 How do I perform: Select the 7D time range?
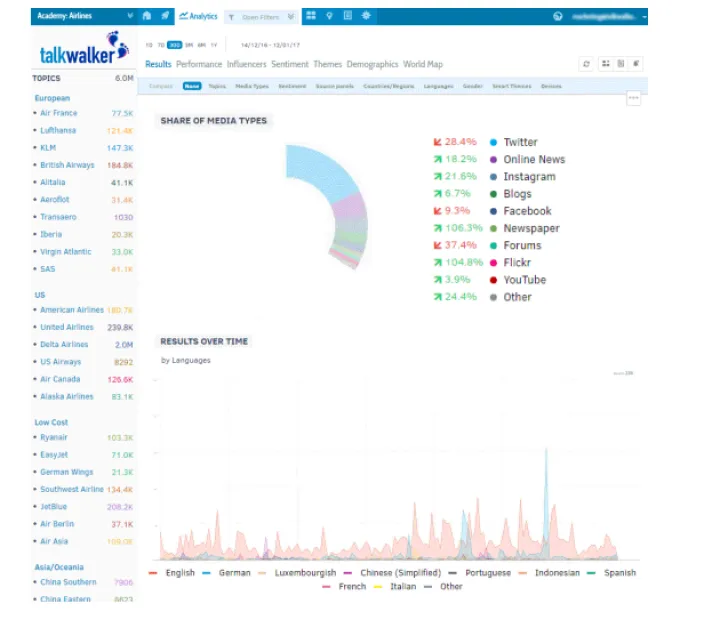click(161, 45)
